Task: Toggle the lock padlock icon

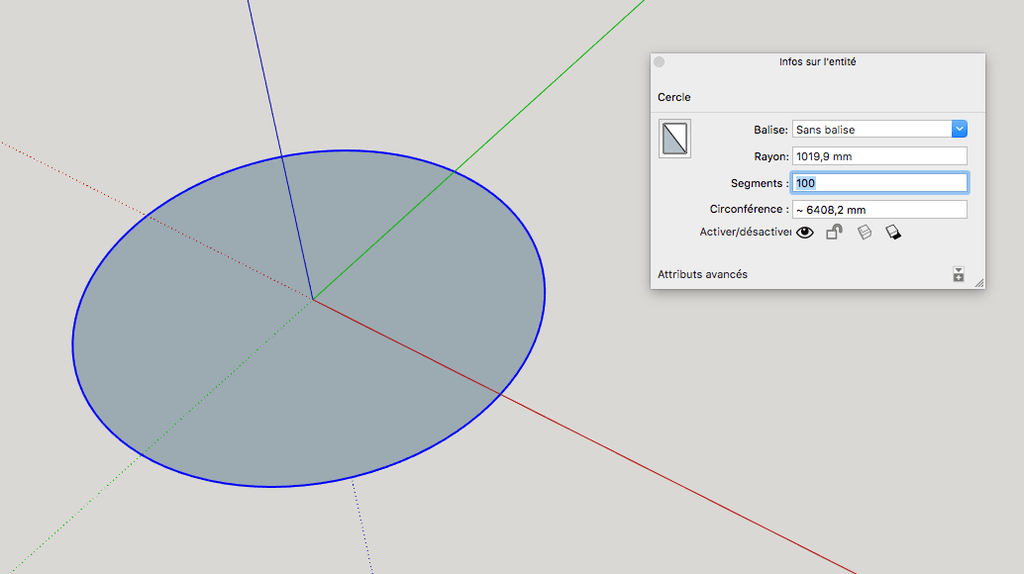Action: click(x=834, y=232)
